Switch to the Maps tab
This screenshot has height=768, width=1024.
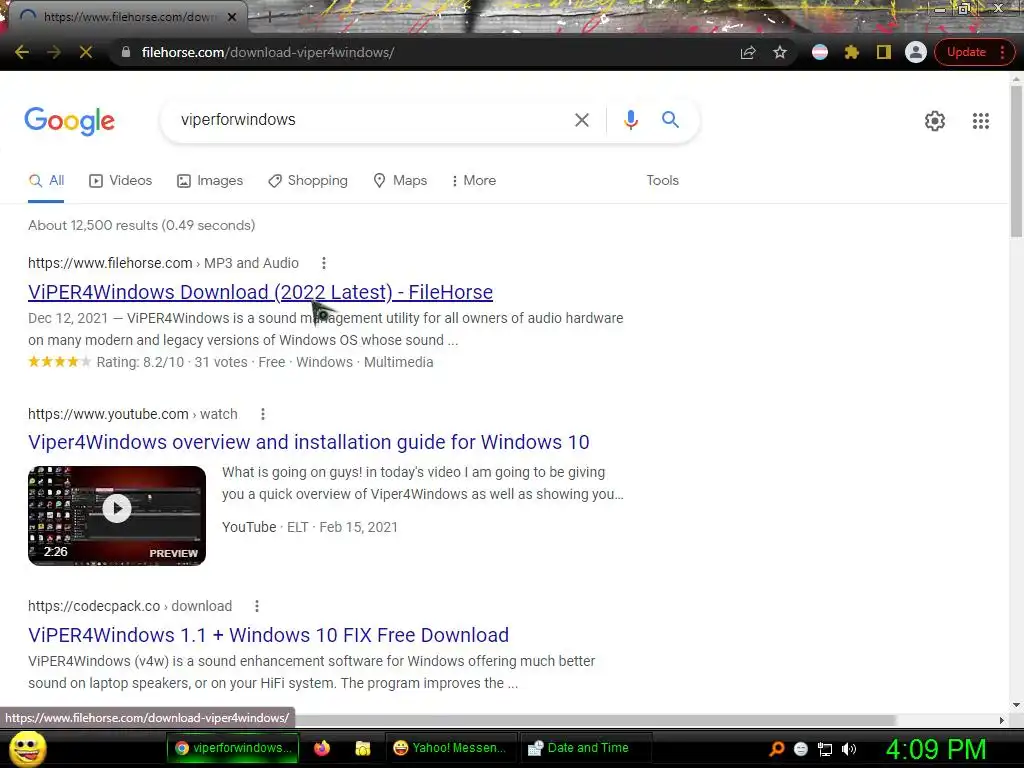pos(400,181)
